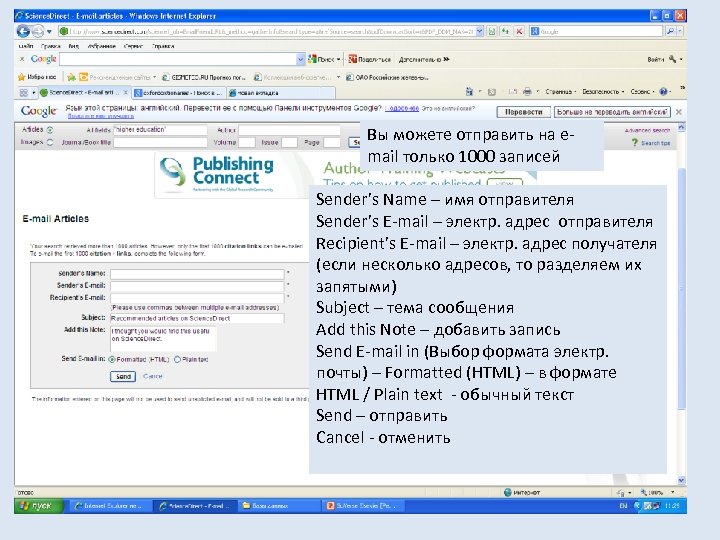The height and width of the screenshot is (540, 720).
Task: Open the Google Search button dropdown arrow
Action: [x=338, y=59]
